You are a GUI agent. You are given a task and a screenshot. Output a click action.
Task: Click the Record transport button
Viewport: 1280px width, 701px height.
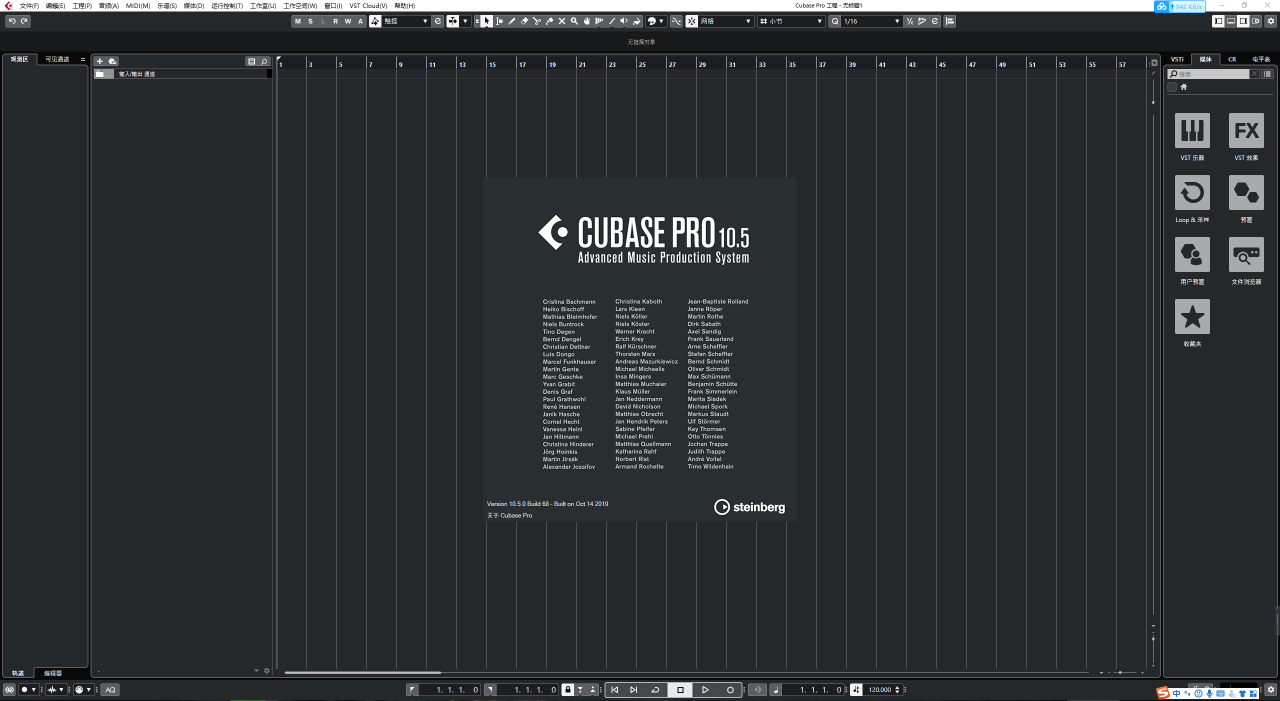(730, 690)
